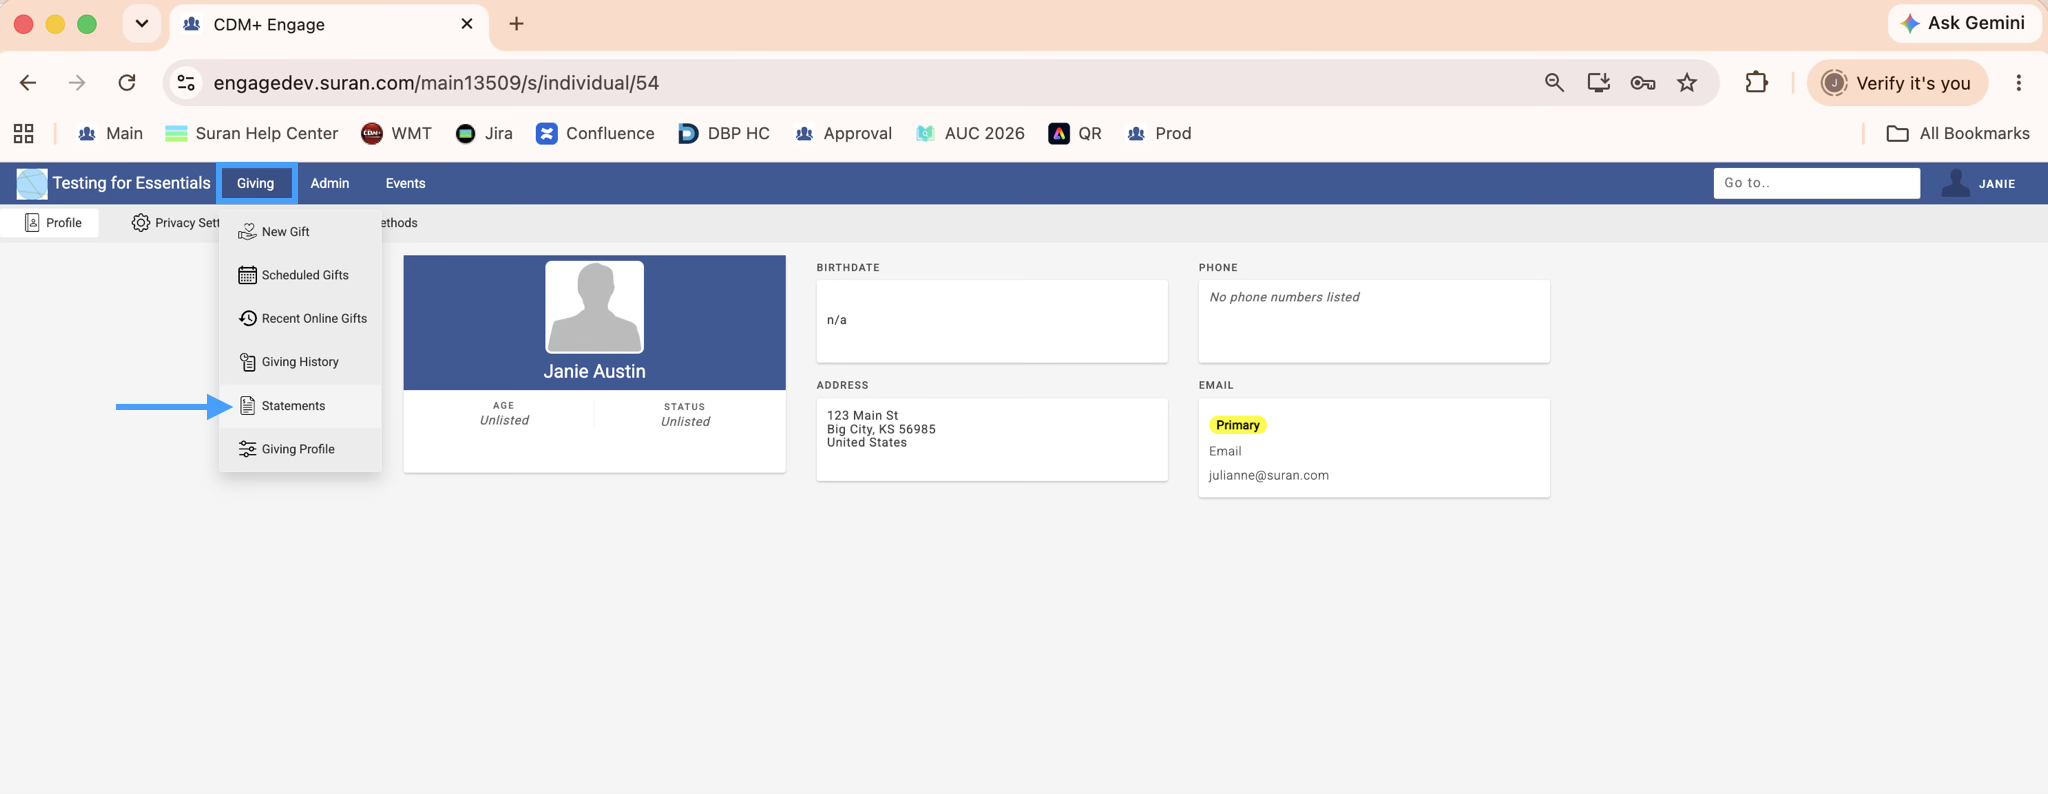Select Recent Online Gifts menu item

pyautogui.click(x=300, y=319)
